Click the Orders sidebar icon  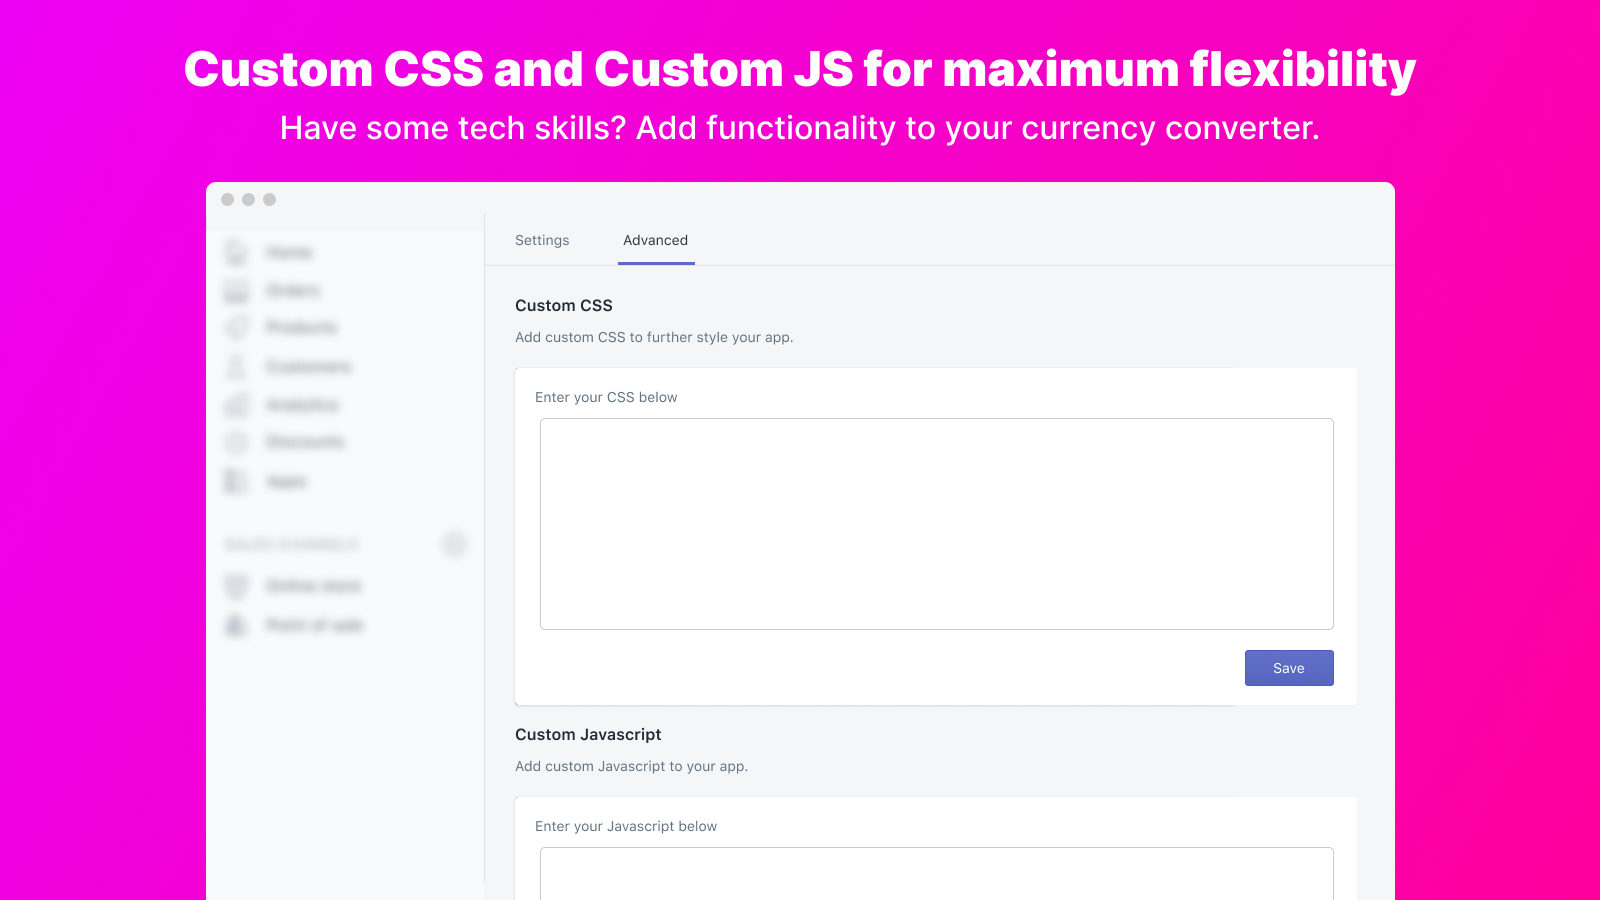(x=236, y=291)
